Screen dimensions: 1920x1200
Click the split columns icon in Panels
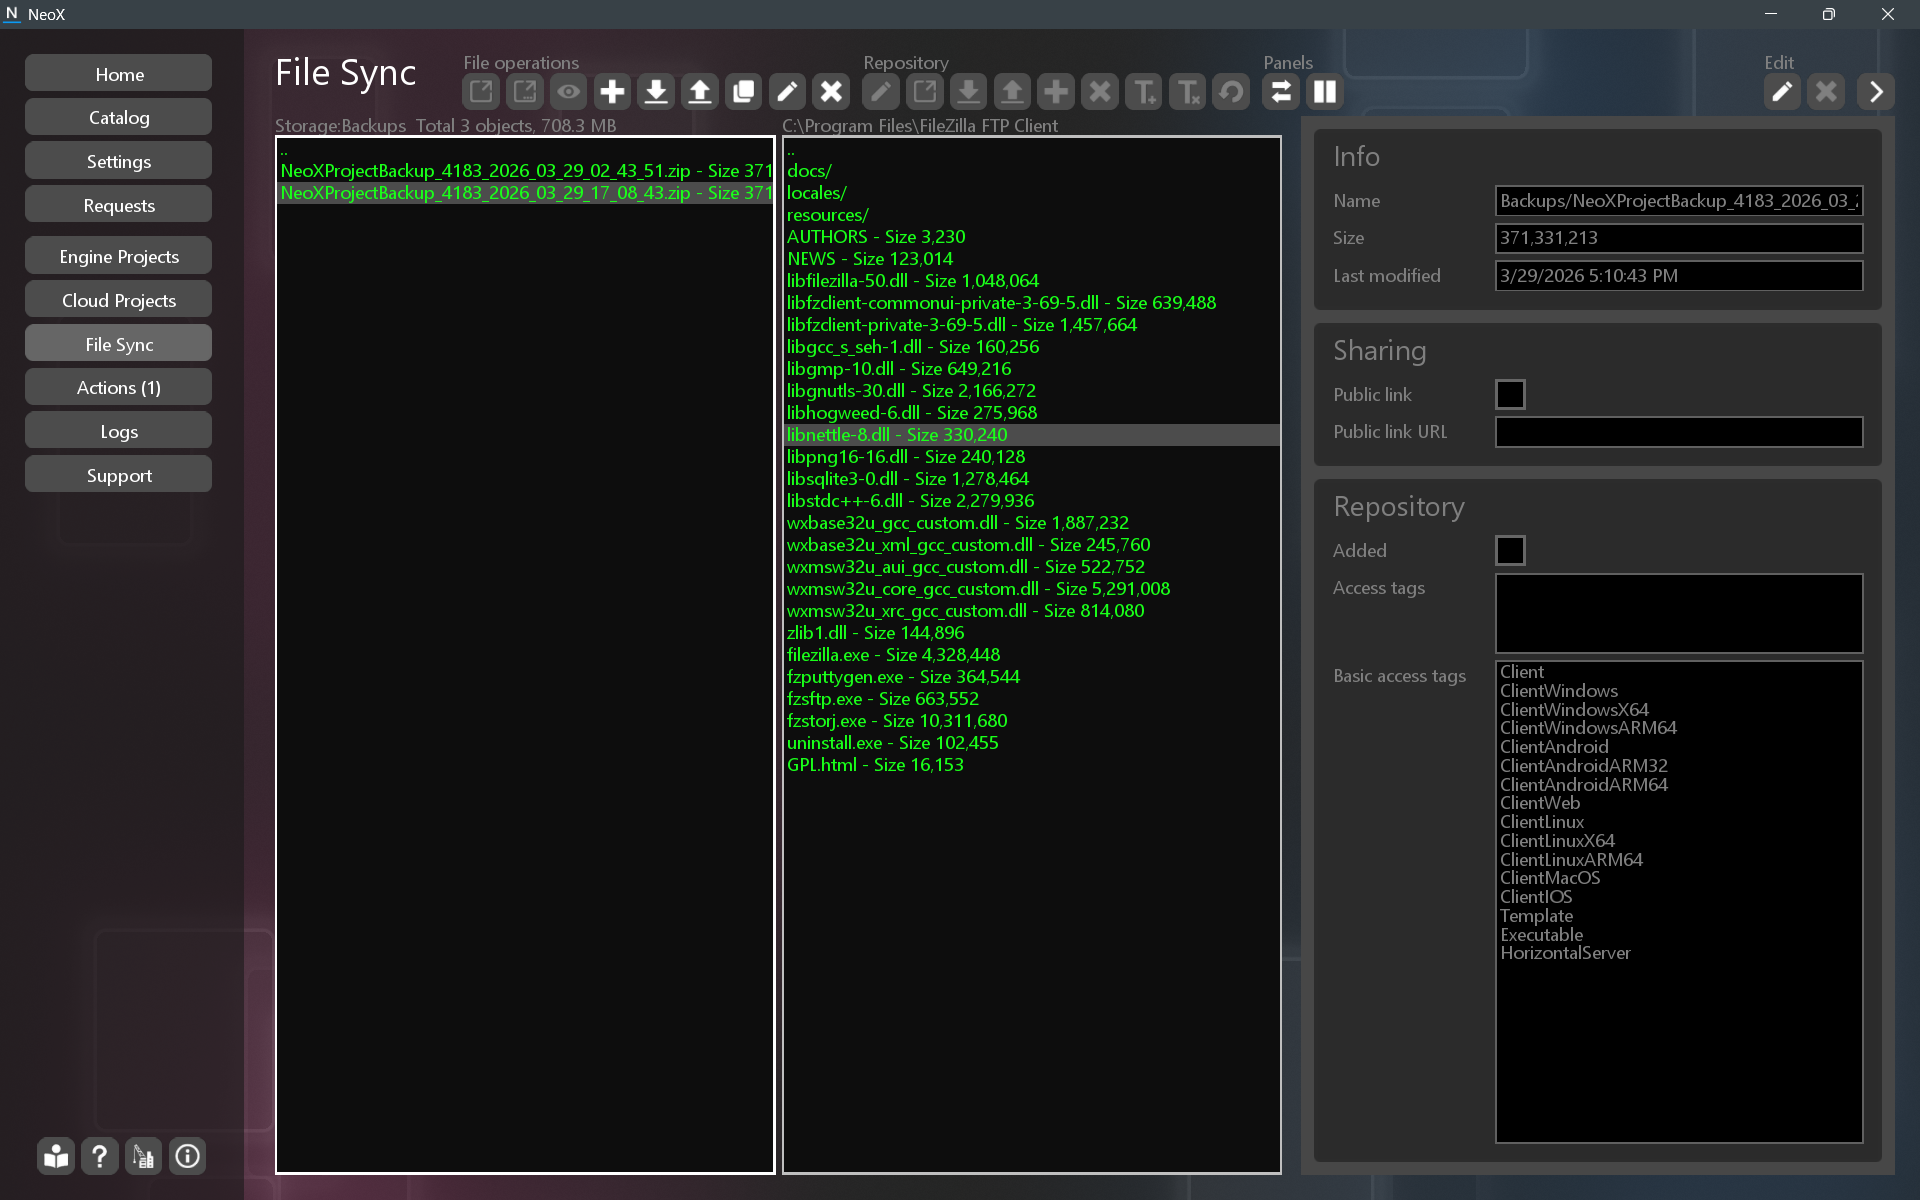tap(1324, 92)
